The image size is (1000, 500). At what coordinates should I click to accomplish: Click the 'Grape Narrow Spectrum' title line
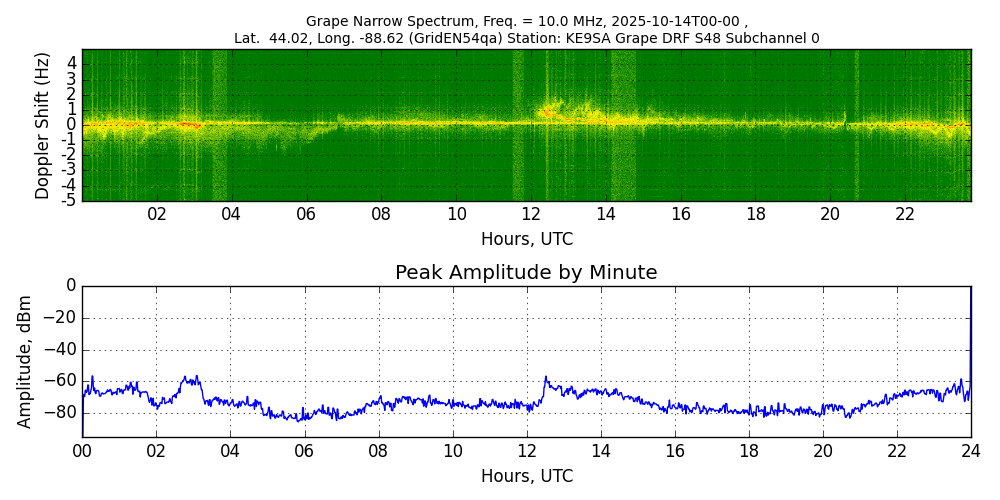pyautogui.click(x=526, y=21)
